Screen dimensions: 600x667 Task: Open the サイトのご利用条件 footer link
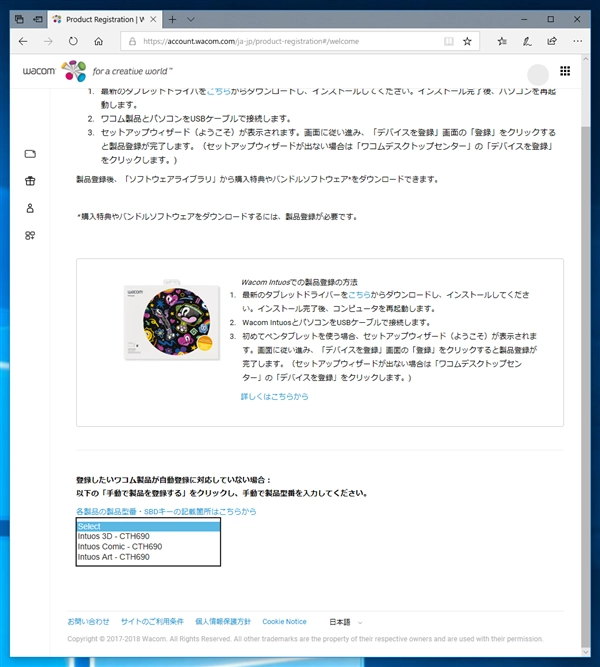pyautogui.click(x=152, y=621)
